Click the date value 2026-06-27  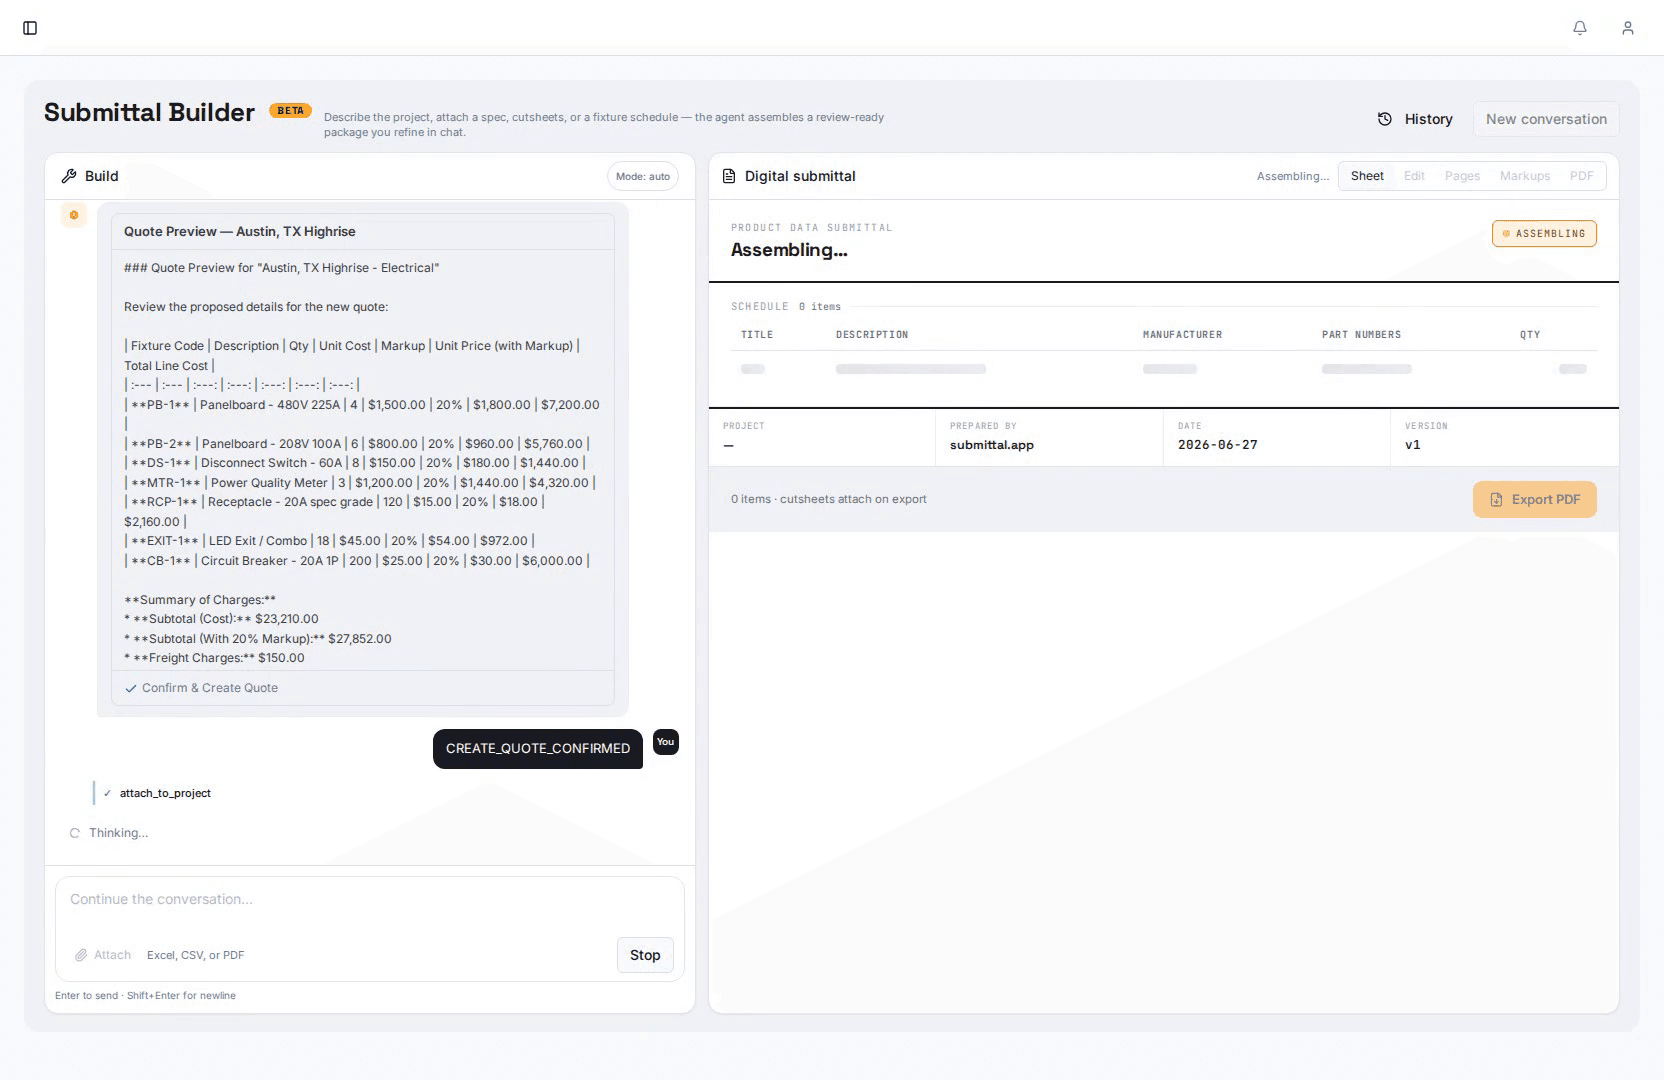[x=1218, y=445]
